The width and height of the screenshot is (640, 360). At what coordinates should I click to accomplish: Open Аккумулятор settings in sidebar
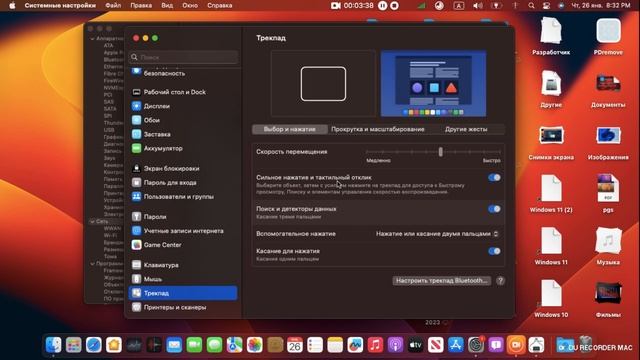(183, 148)
